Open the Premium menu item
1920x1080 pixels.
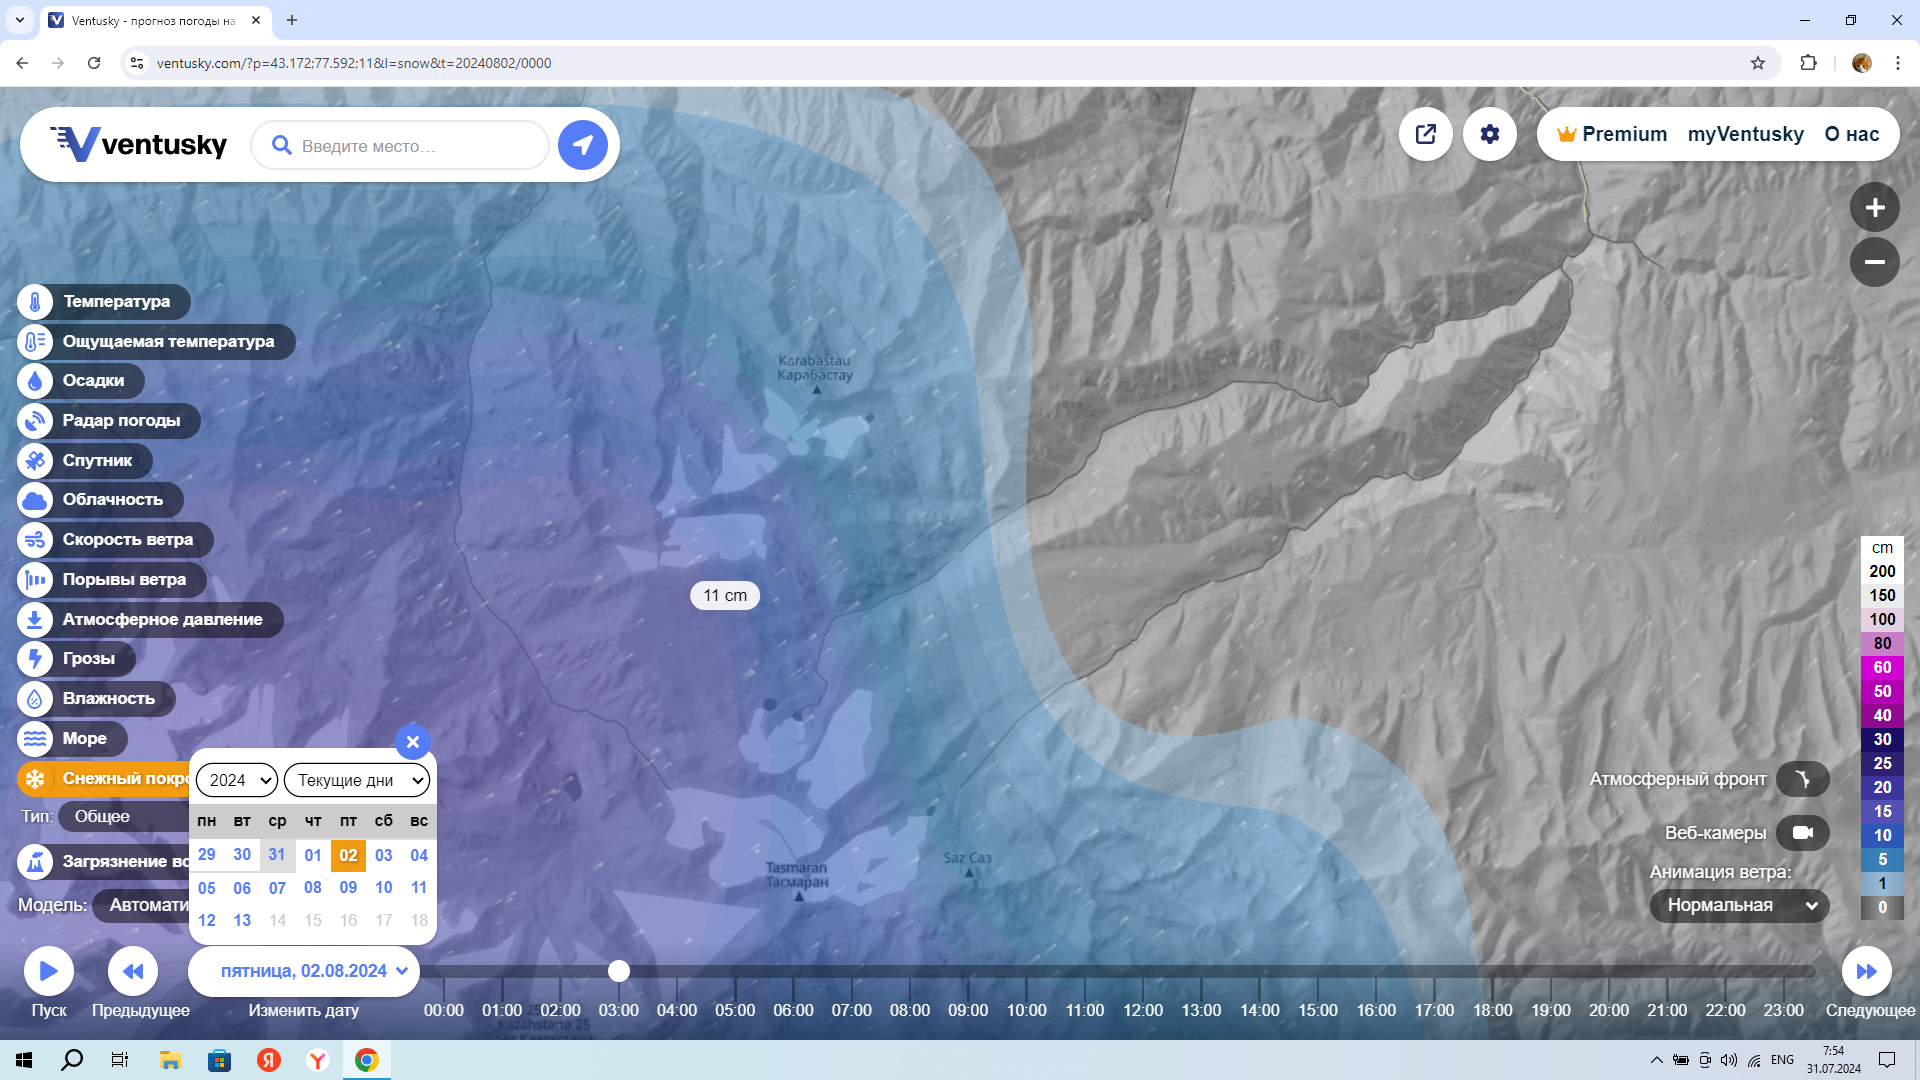tap(1612, 134)
